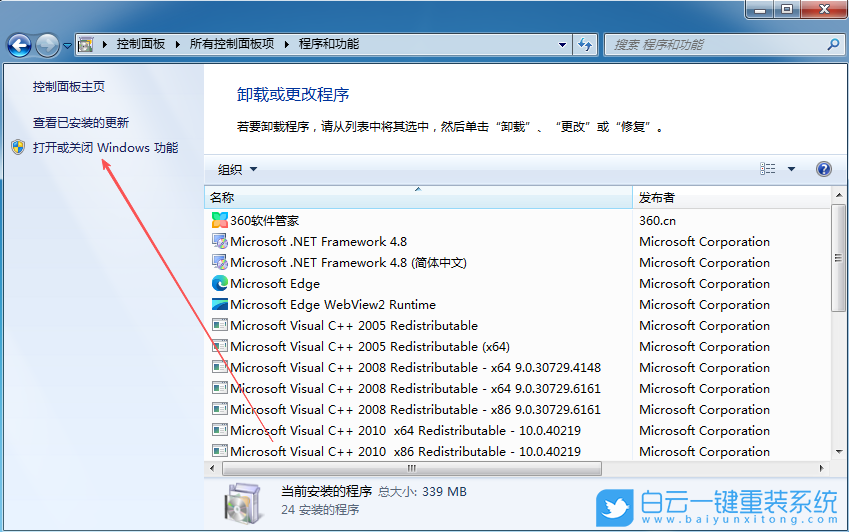Maximize the Programs and Features window
The image size is (849, 532).
click(x=787, y=9)
